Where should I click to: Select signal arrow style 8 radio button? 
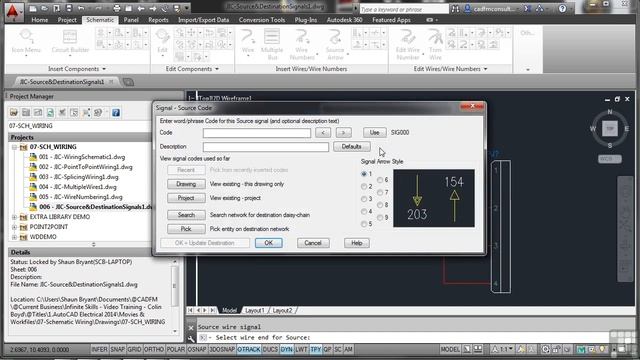[x=380, y=205]
